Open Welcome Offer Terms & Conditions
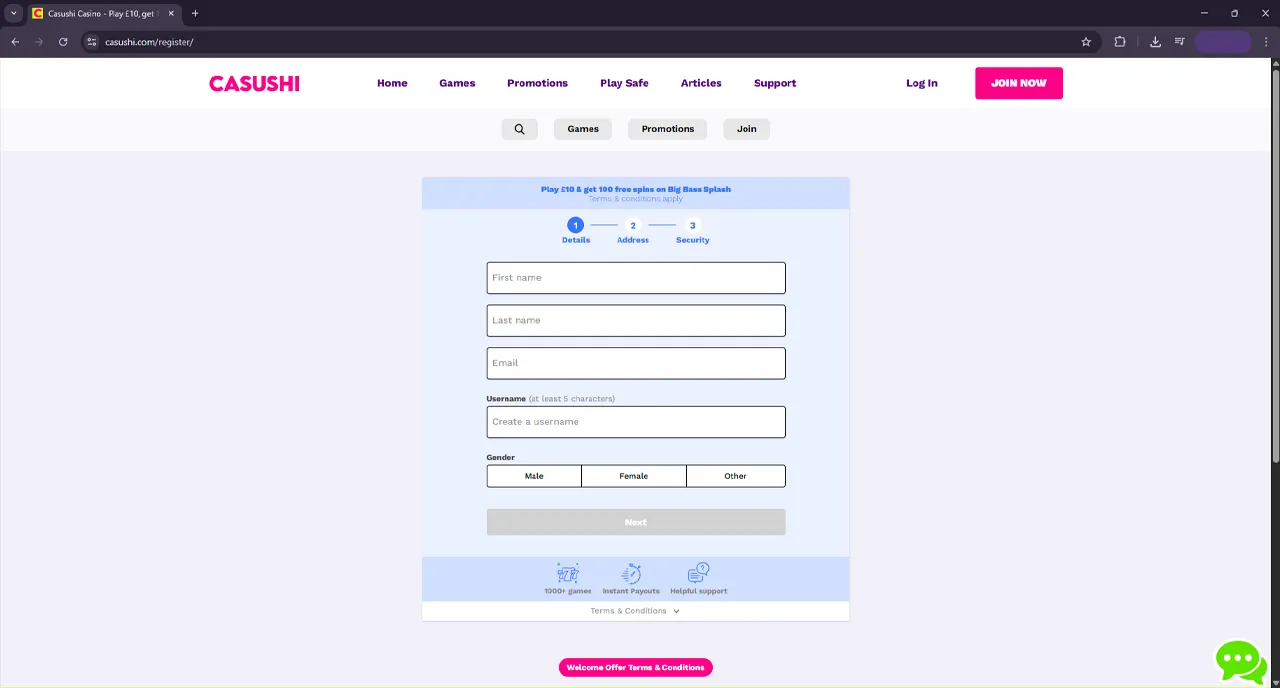1280x688 pixels. coord(635,667)
